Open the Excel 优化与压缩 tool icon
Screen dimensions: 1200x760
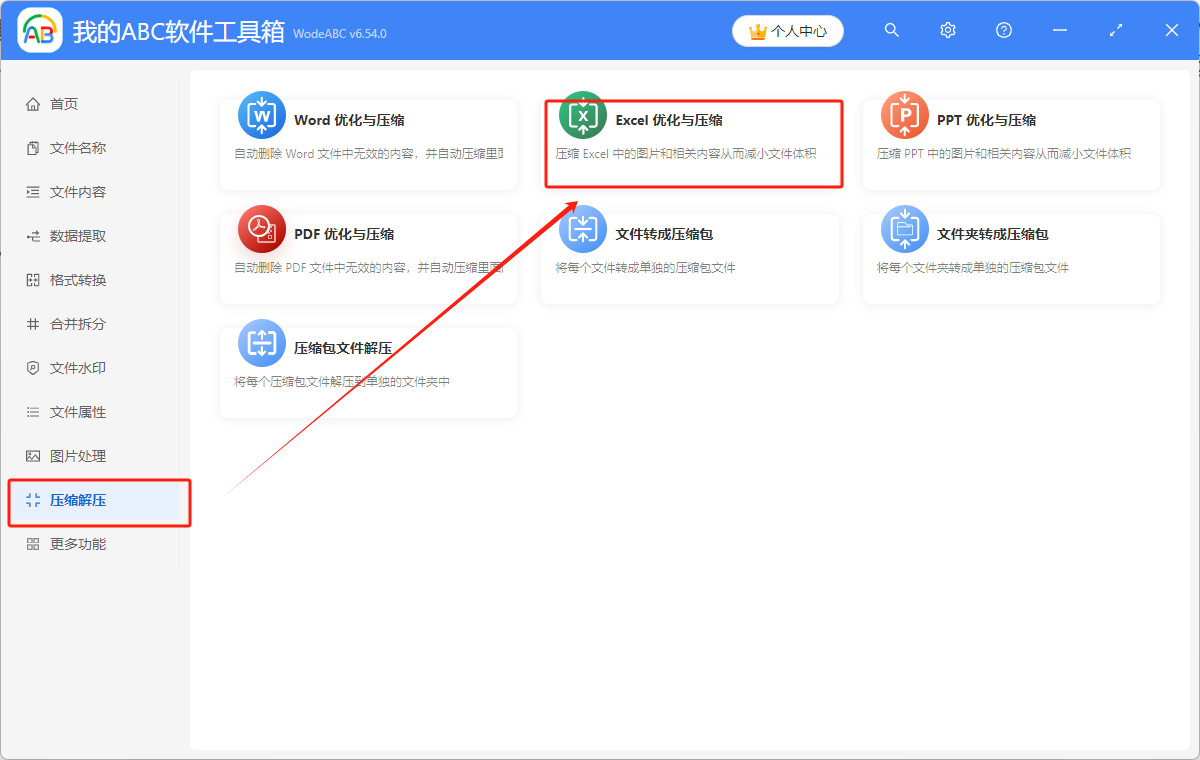tap(583, 115)
